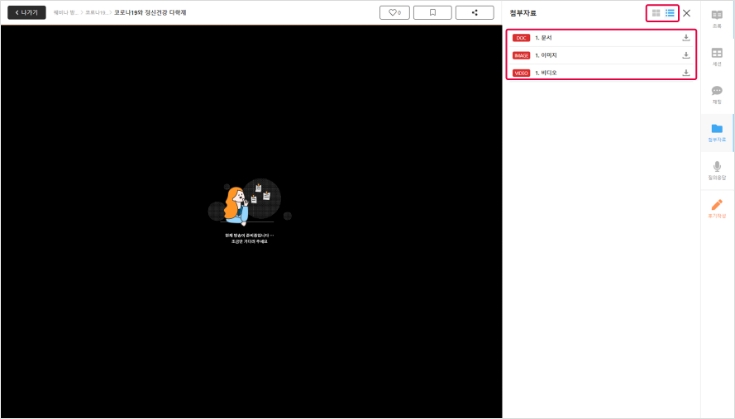Open the second breadcrumb link '코로나19..'
The image size is (735, 419).
pos(96,13)
